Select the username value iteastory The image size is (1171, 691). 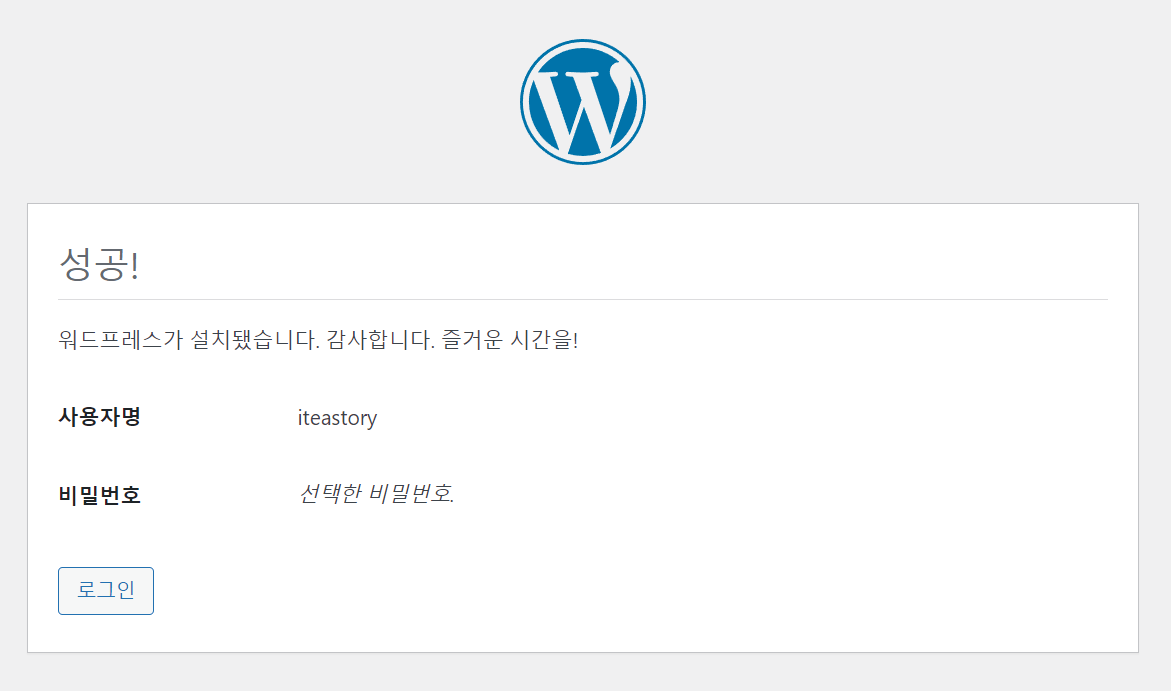[338, 418]
